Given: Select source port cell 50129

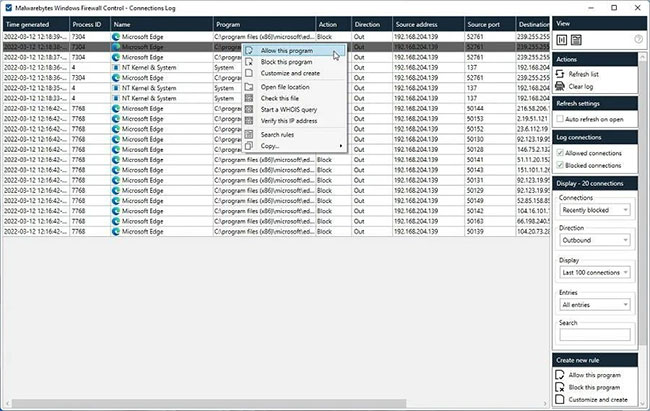Looking at the screenshot, I should point(490,190).
